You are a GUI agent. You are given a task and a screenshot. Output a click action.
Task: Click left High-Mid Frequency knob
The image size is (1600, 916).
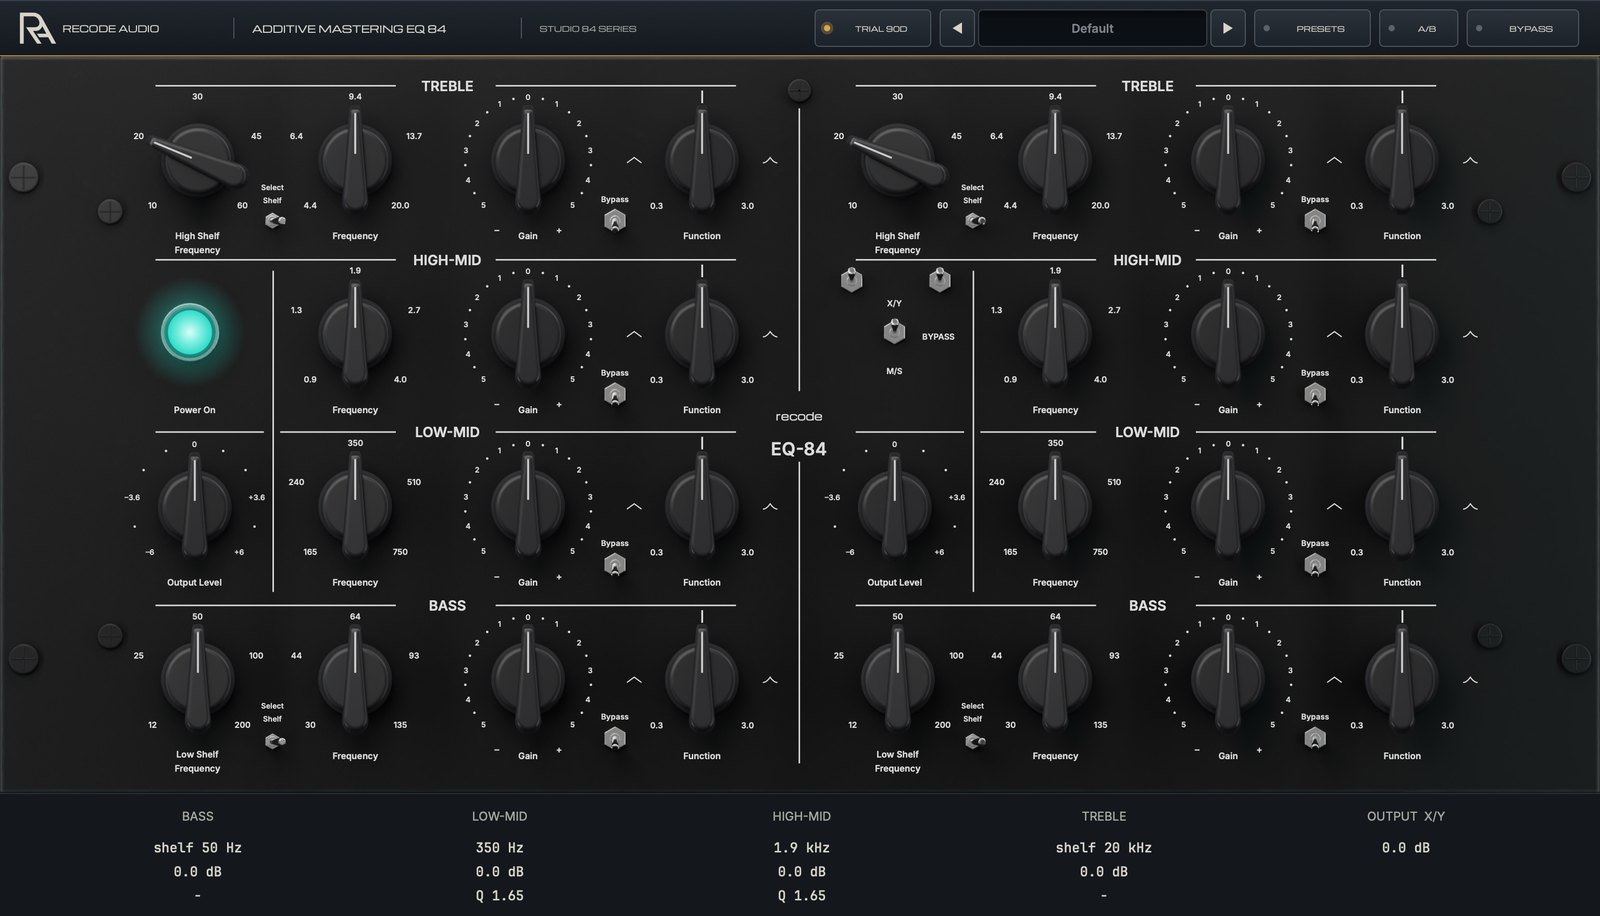point(355,332)
